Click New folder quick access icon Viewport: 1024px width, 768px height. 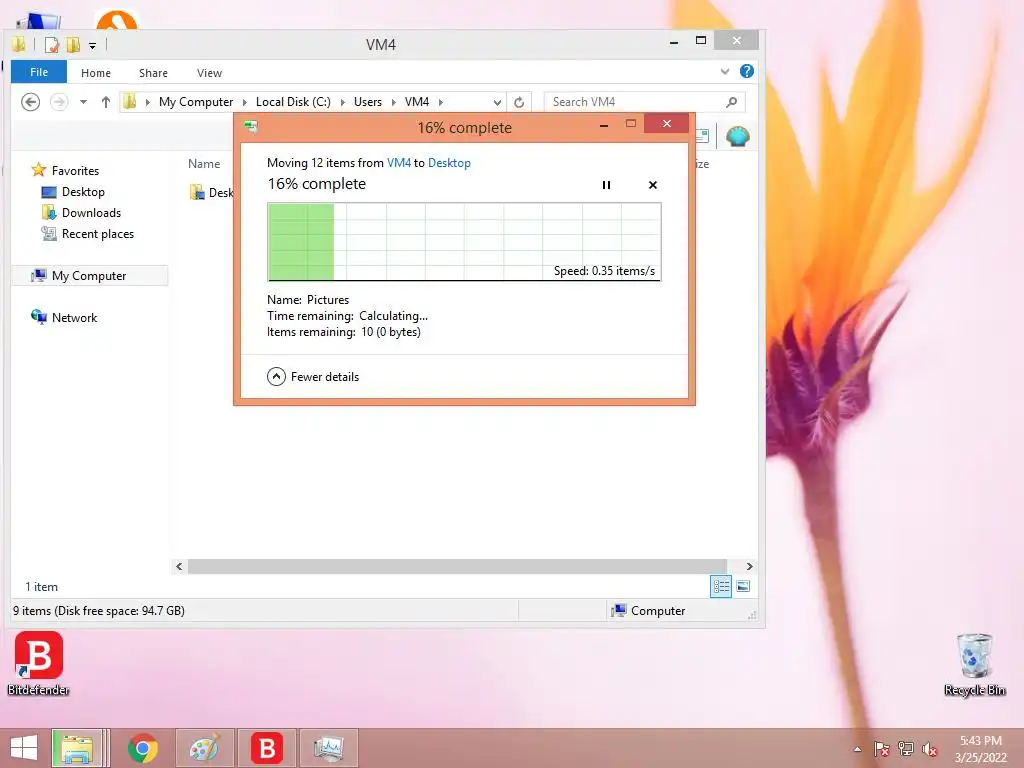(x=73, y=45)
